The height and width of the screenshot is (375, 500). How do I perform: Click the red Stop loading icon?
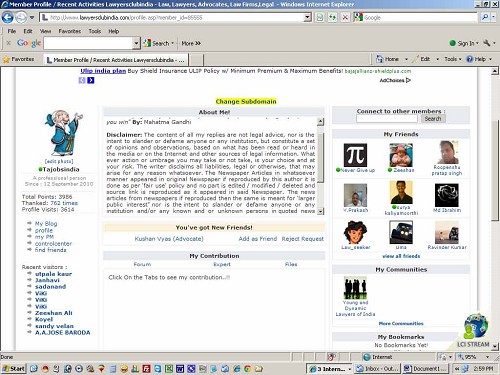tap(345, 17)
